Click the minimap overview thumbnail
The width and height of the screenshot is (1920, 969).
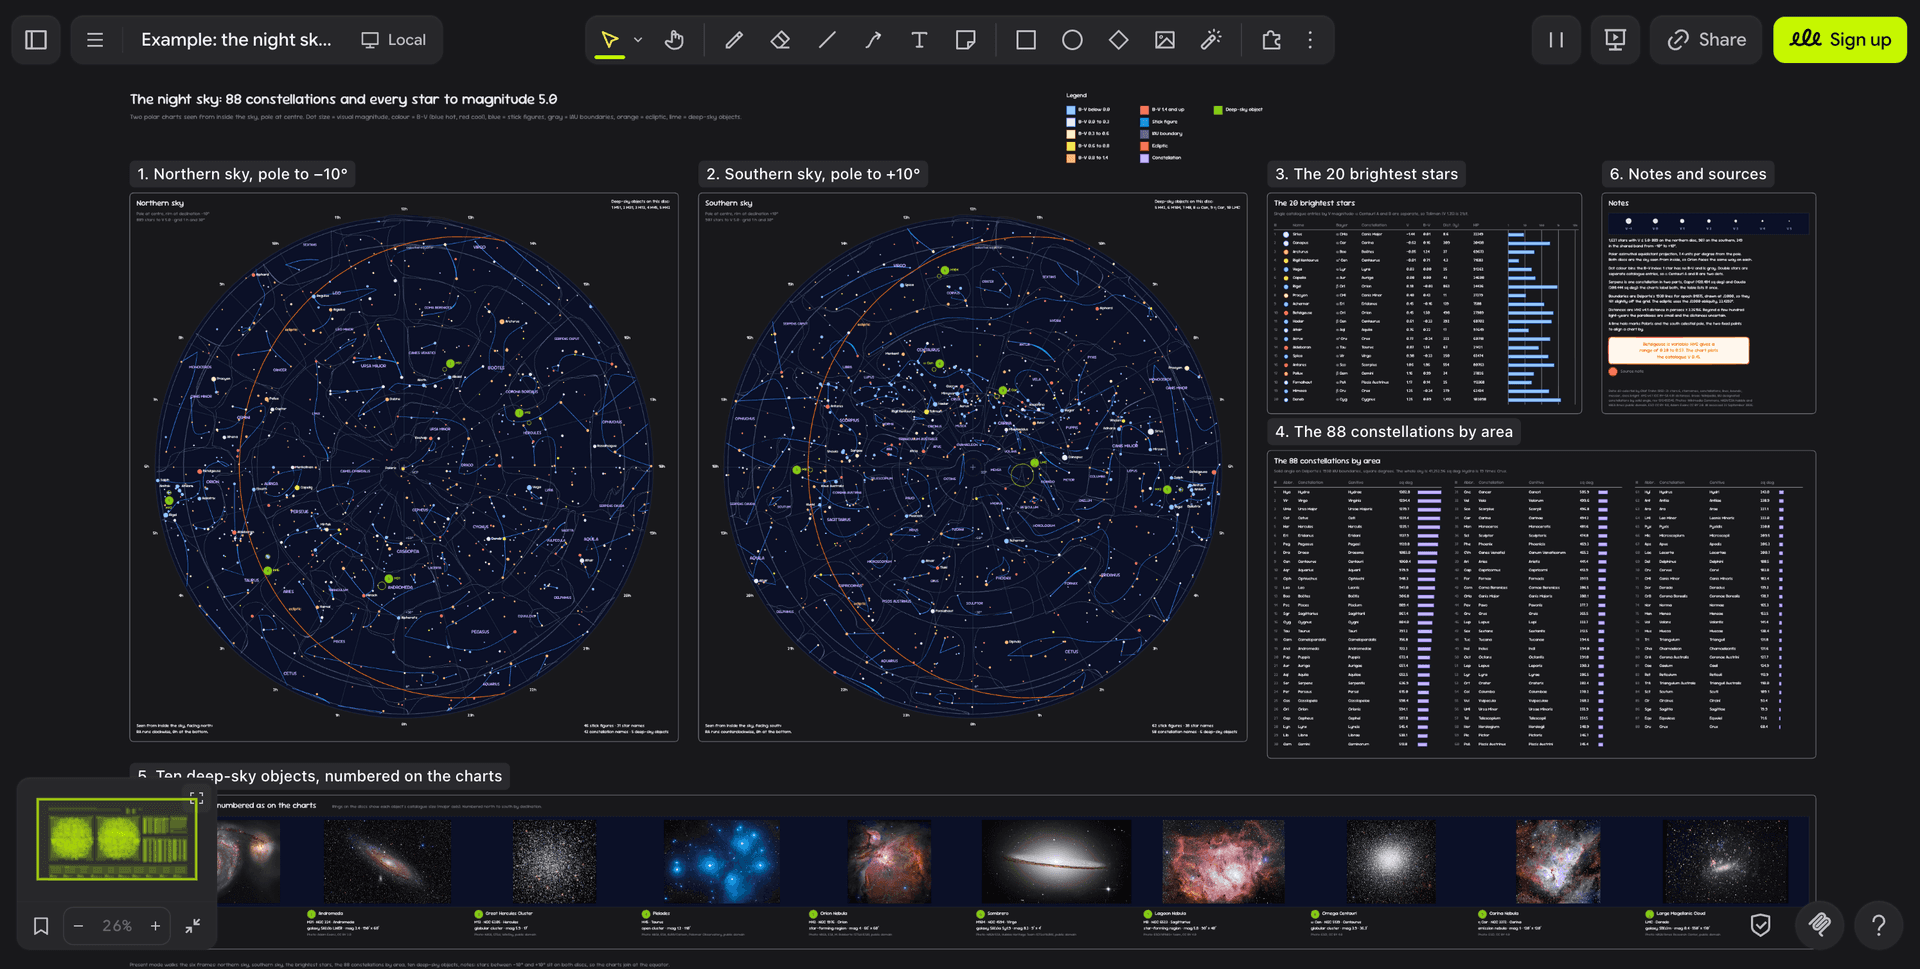tap(117, 839)
